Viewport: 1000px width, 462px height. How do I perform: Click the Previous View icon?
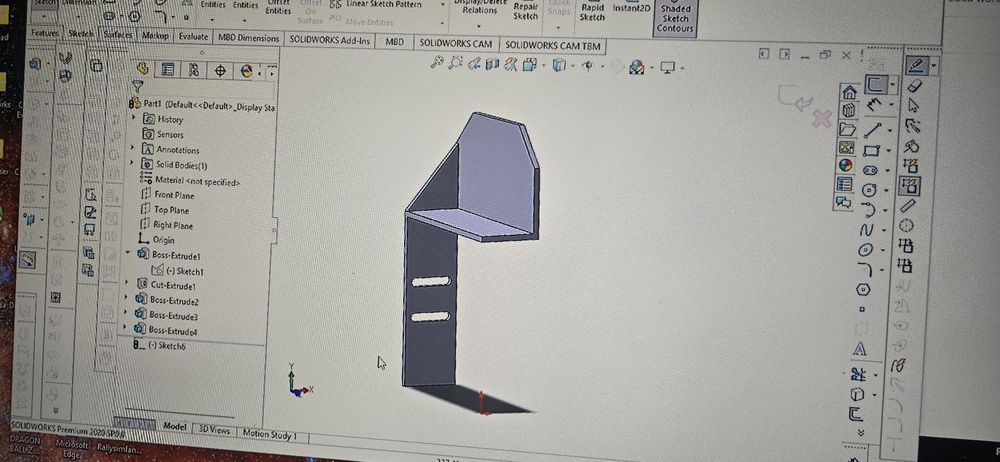pyautogui.click(x=474, y=63)
